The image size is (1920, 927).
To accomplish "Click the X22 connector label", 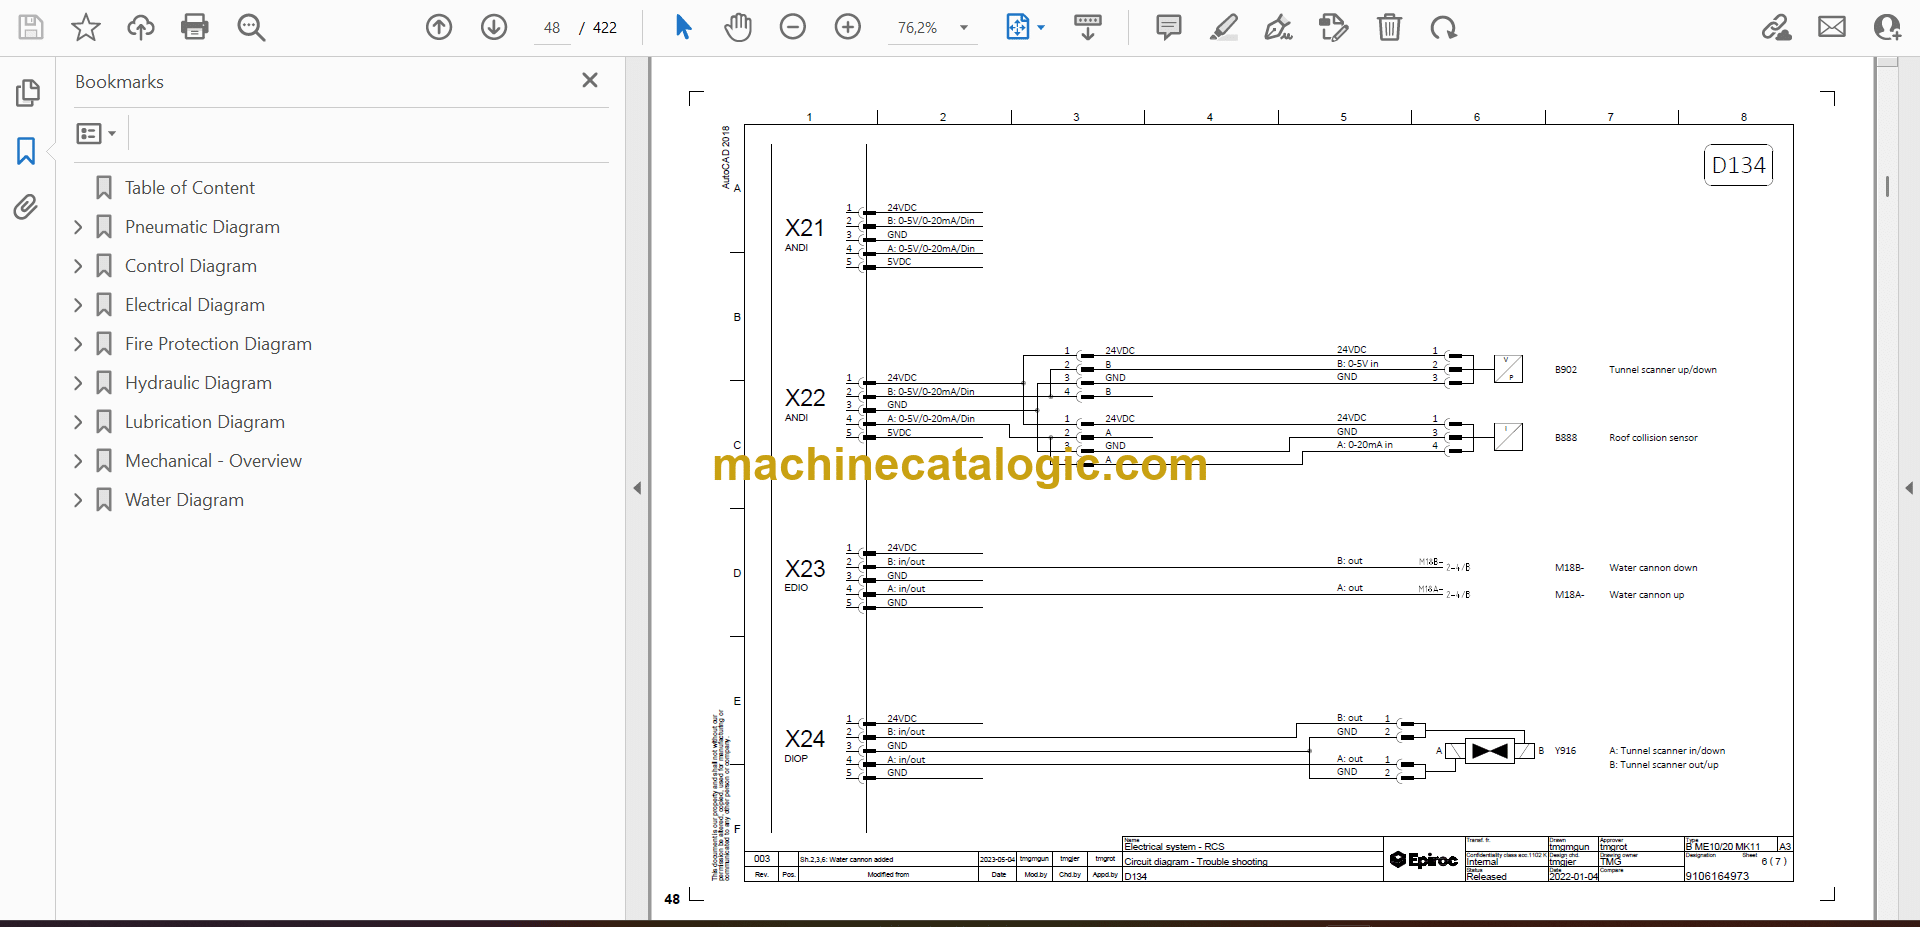I will tap(804, 398).
